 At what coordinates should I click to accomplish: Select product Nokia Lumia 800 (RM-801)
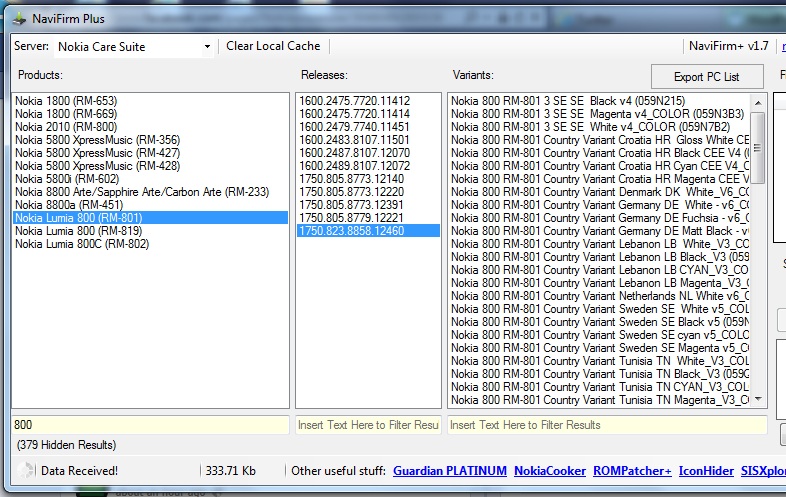pyautogui.click(x=150, y=218)
